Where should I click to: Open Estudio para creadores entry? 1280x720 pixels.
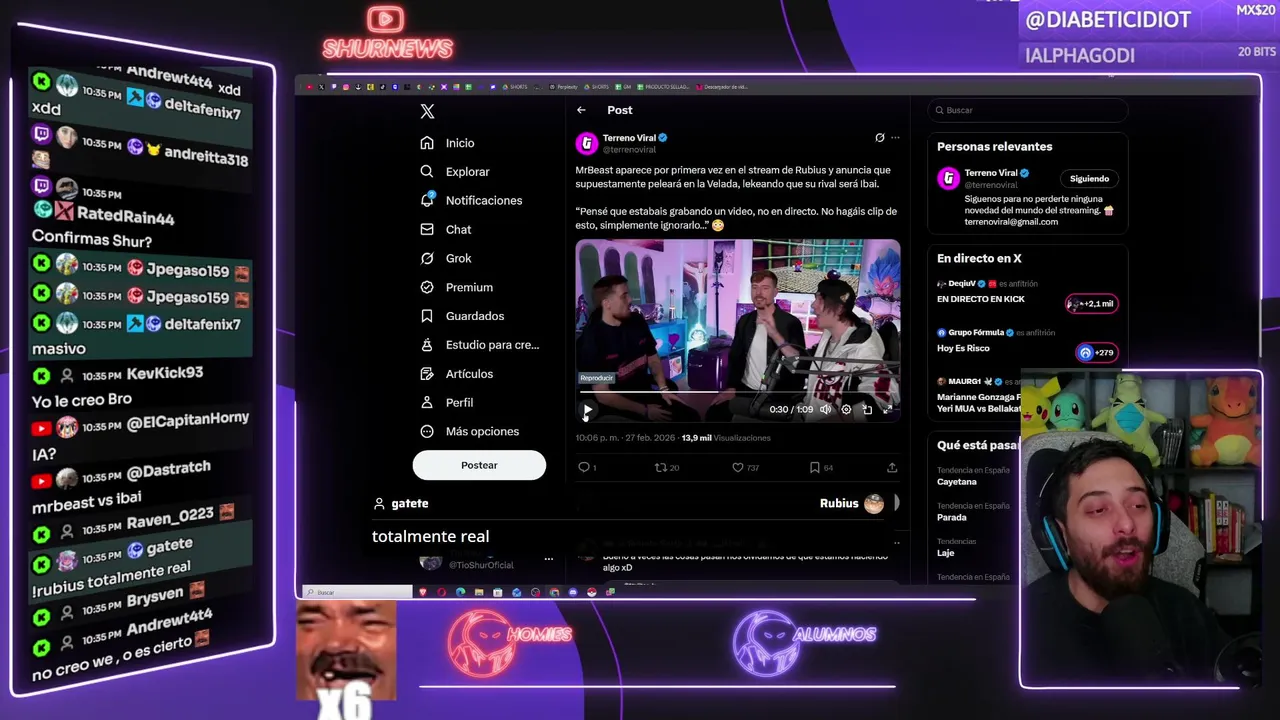point(479,345)
